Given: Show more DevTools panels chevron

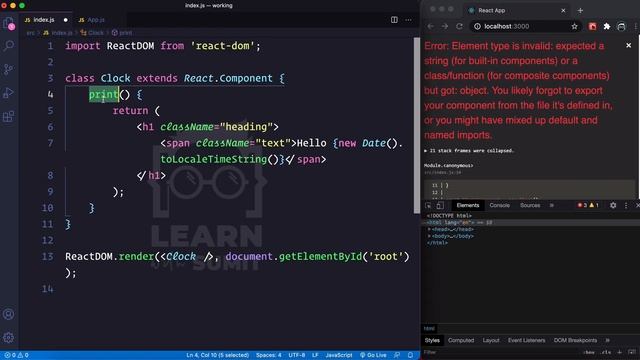Looking at the screenshot, I should [551, 205].
